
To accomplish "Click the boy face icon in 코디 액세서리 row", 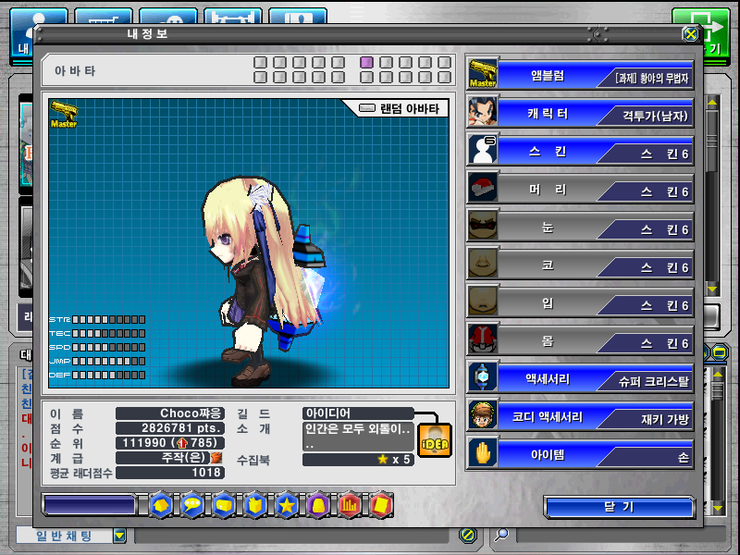I will pyautogui.click(x=483, y=415).
